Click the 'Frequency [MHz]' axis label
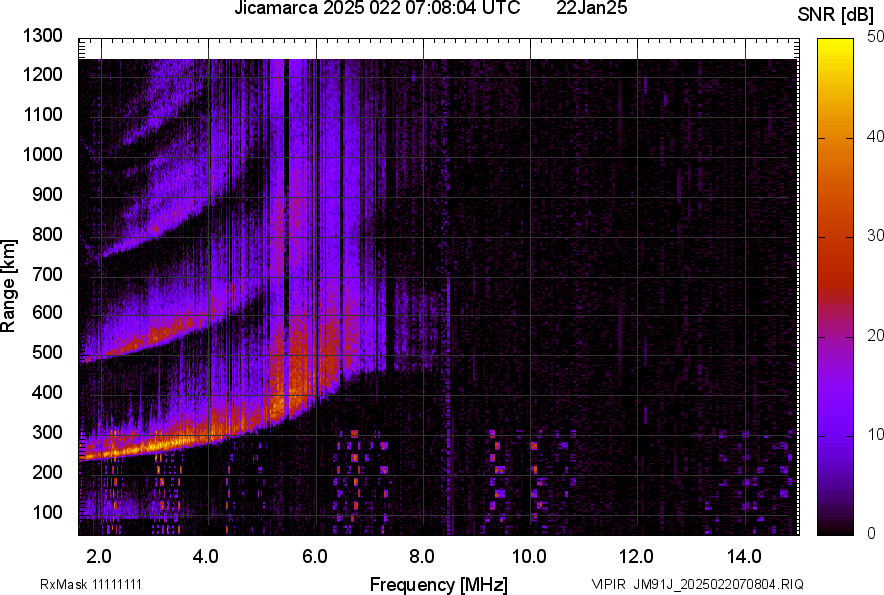The height and width of the screenshot is (595, 884). (x=439, y=585)
